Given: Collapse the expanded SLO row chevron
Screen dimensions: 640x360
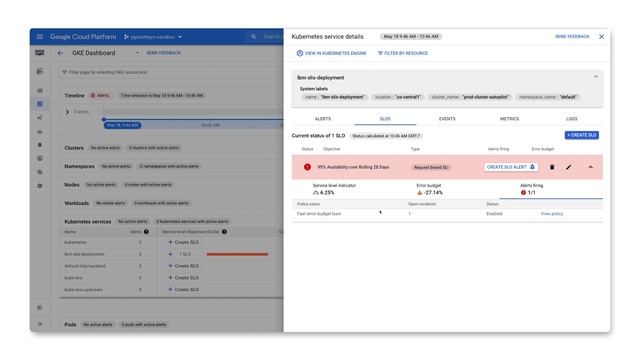Looking at the screenshot, I should (x=591, y=167).
